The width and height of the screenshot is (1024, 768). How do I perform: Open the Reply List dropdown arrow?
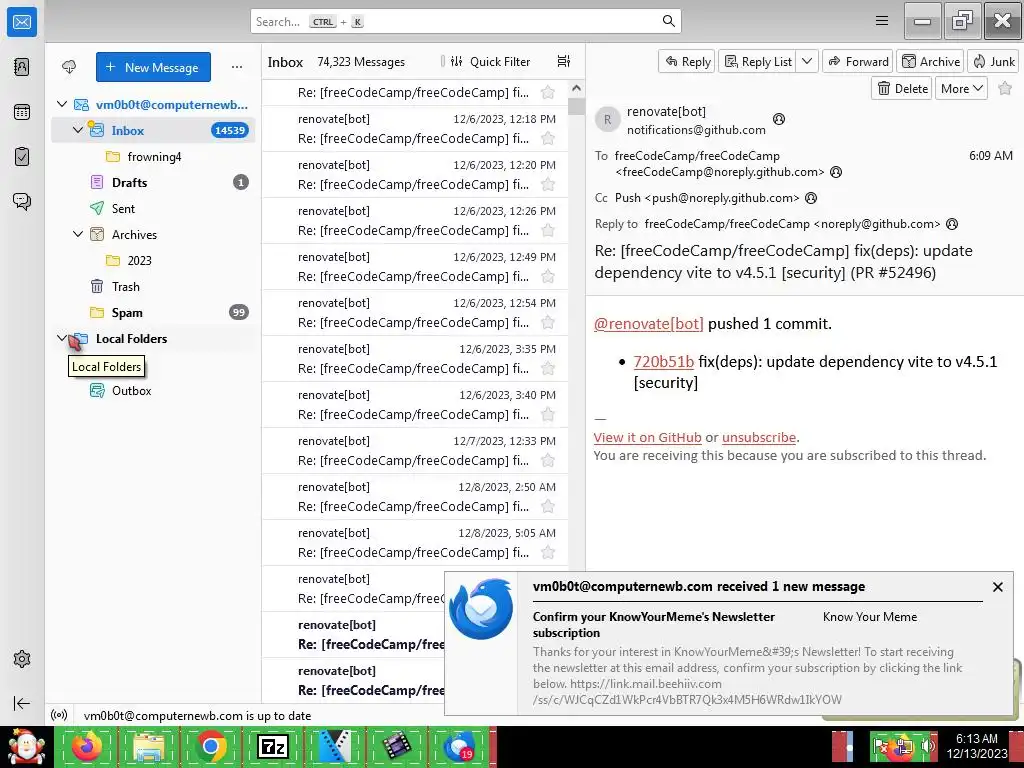pyautogui.click(x=807, y=61)
